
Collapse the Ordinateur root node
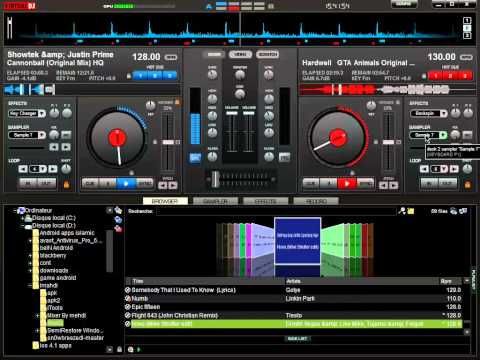(15, 211)
